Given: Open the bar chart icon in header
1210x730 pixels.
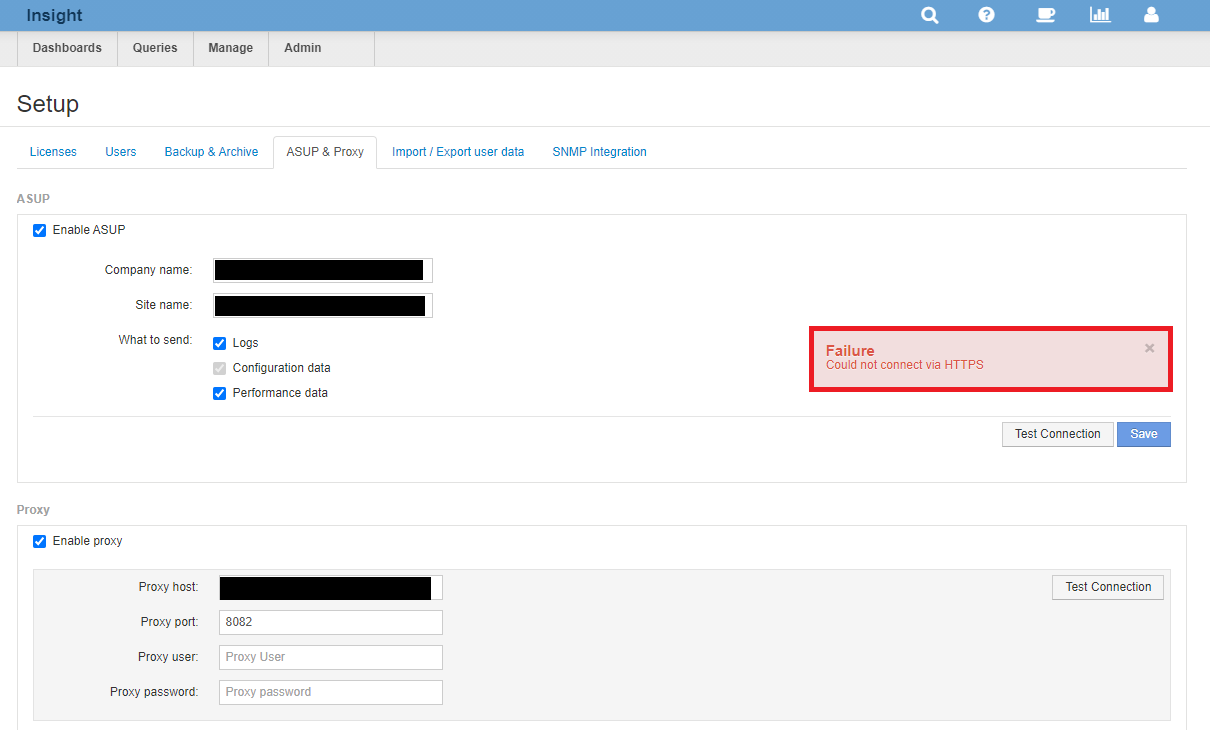Looking at the screenshot, I should pos(1100,15).
